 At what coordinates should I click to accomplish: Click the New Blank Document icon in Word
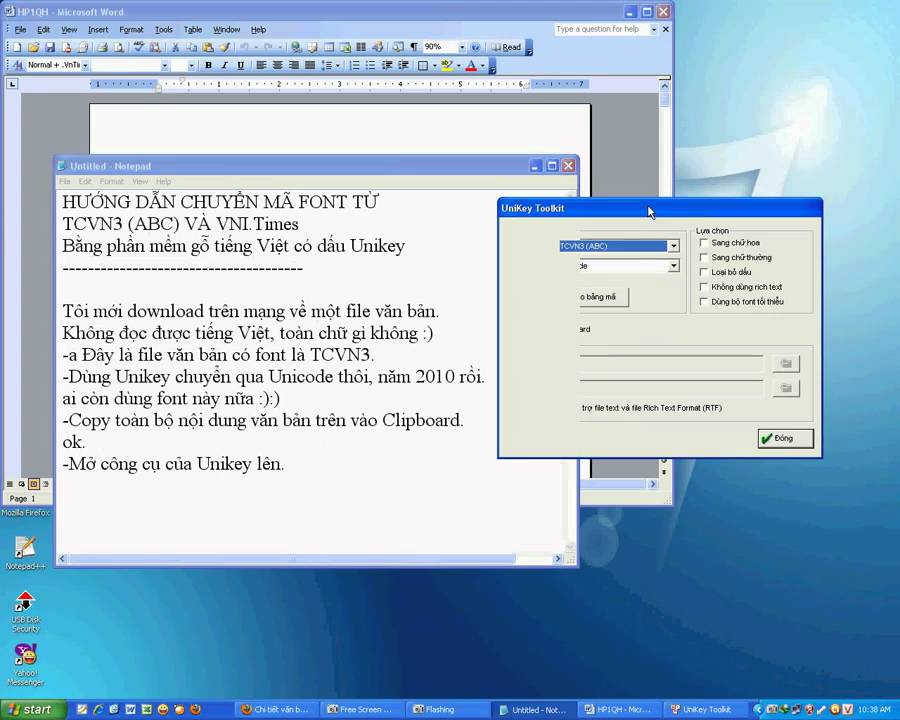[x=17, y=47]
